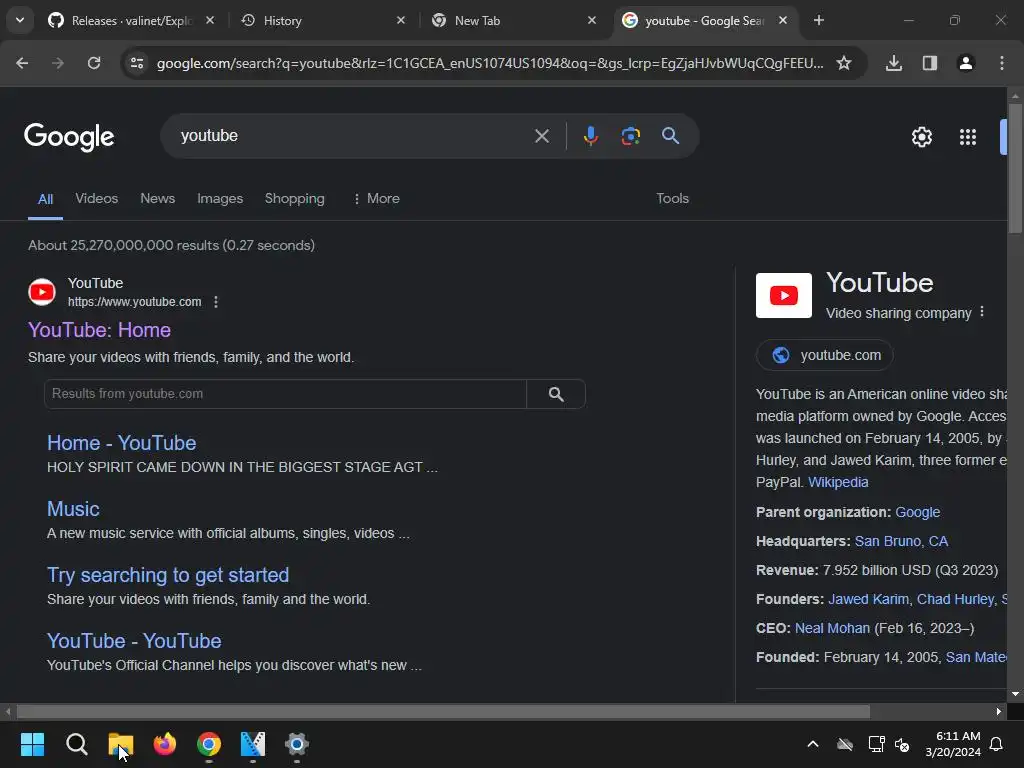Open Try searching to get started link
Viewport: 1024px width, 768px height.
coord(168,575)
